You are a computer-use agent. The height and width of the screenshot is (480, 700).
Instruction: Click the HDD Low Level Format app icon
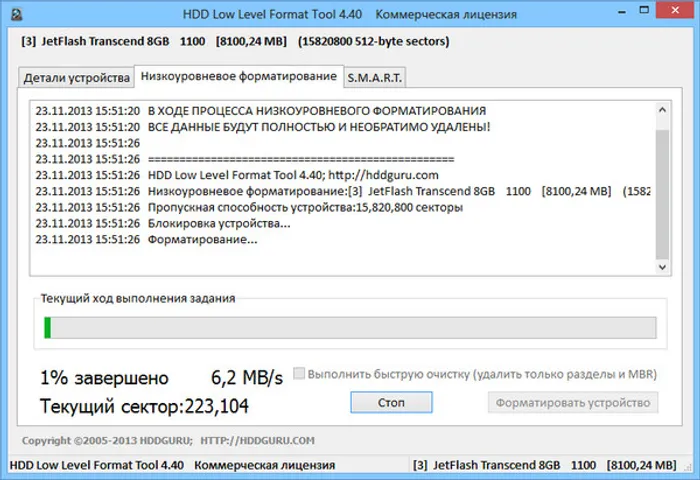coord(17,15)
